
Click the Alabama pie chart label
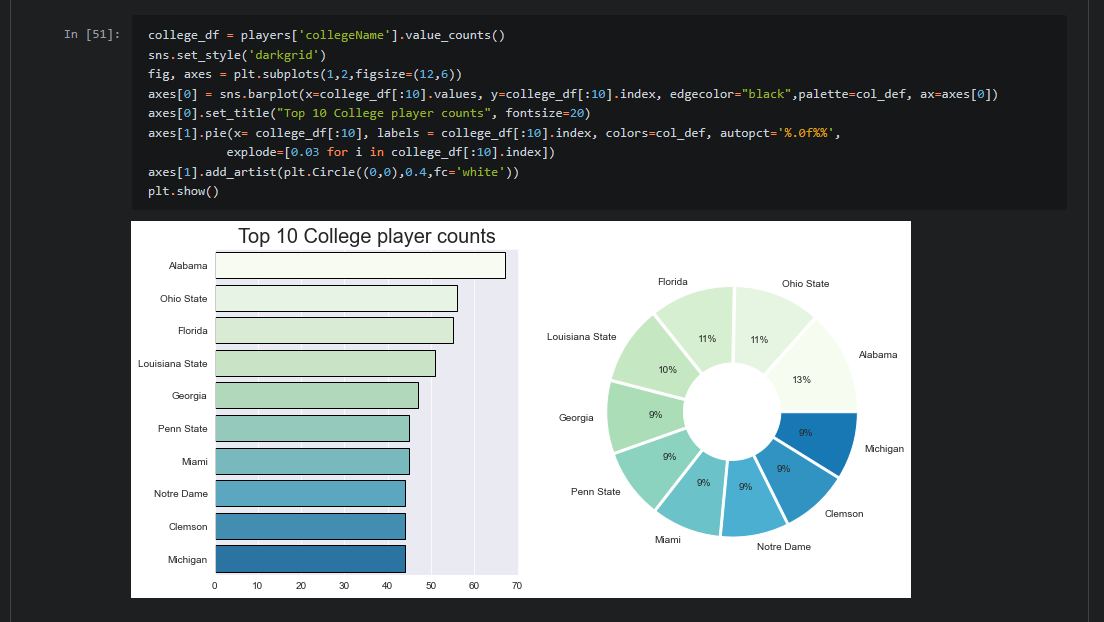coord(878,355)
